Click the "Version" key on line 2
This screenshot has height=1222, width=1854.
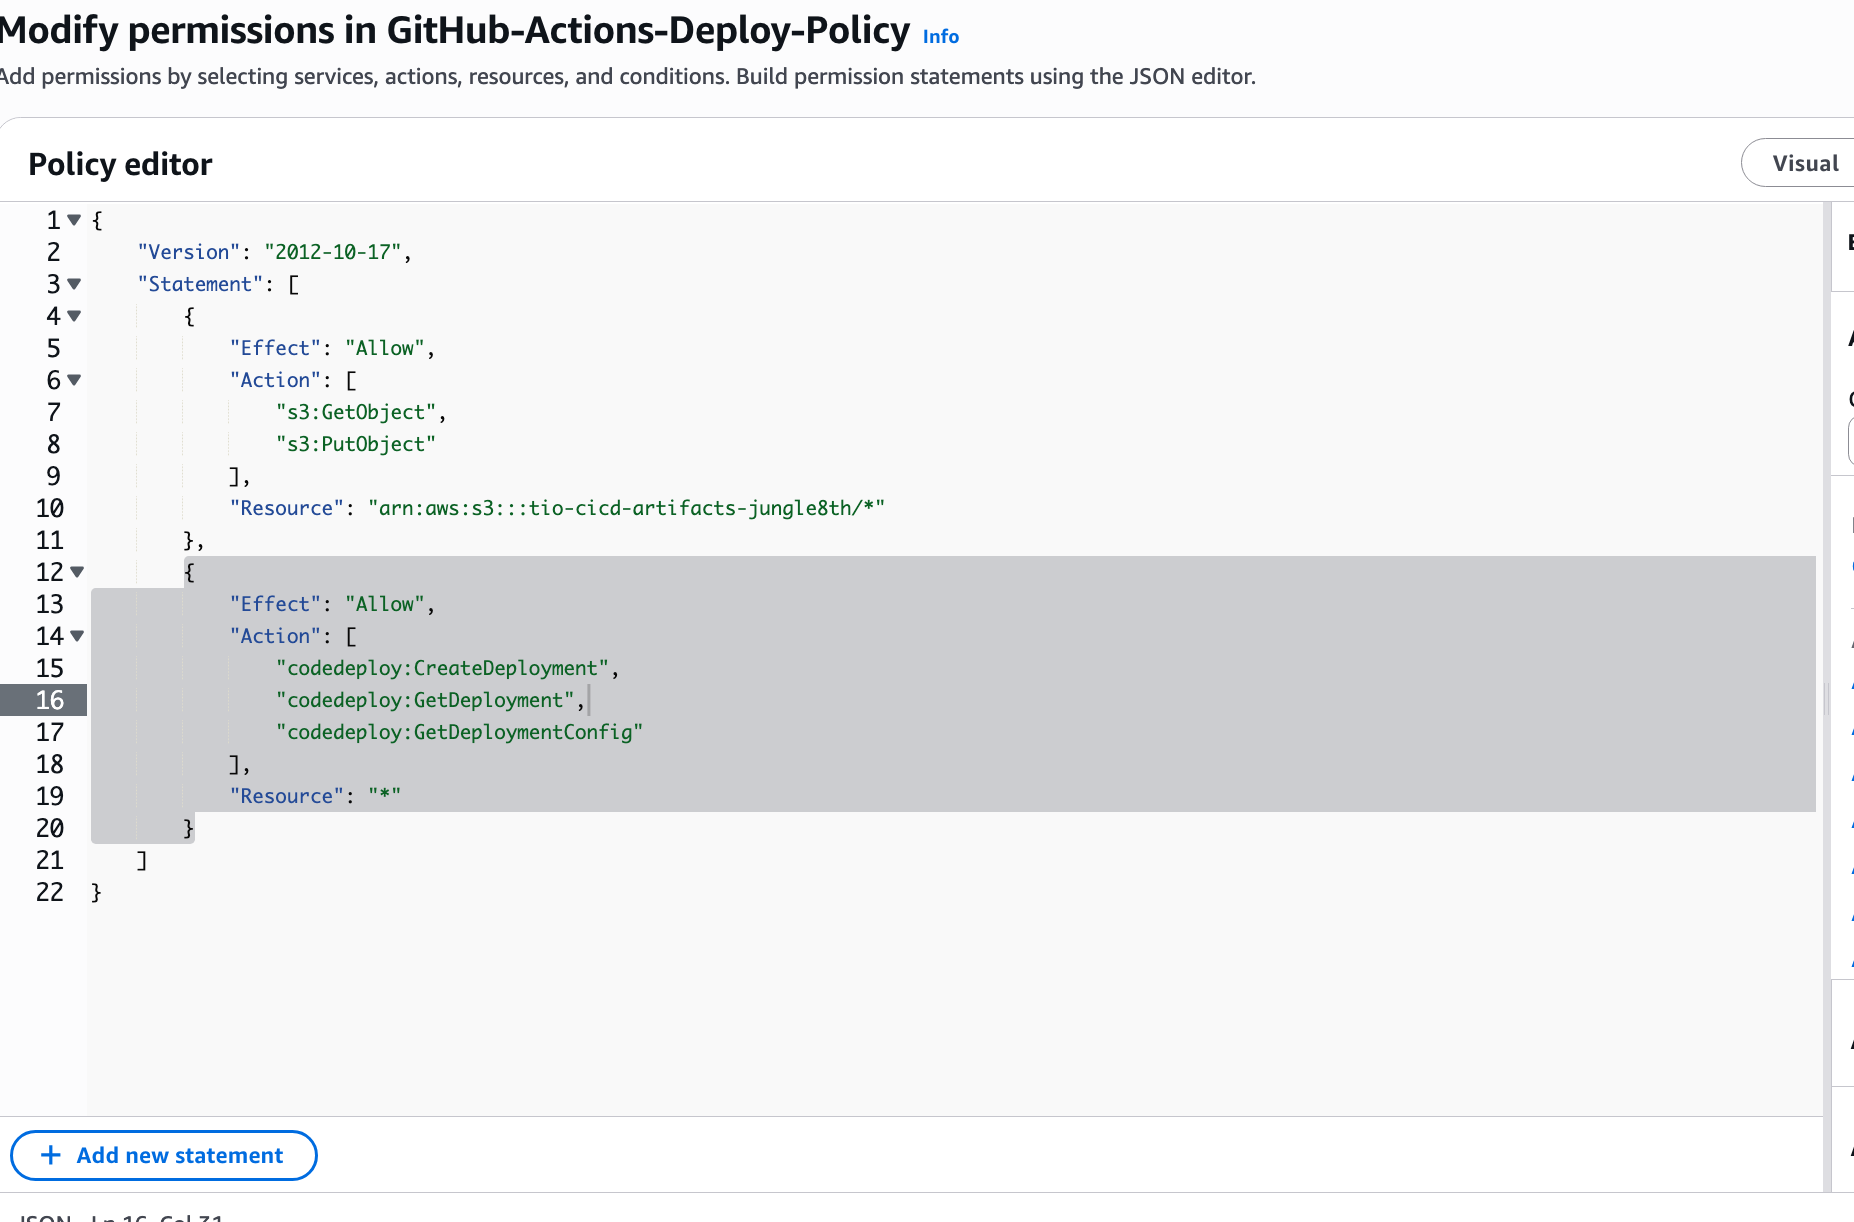[x=189, y=252]
